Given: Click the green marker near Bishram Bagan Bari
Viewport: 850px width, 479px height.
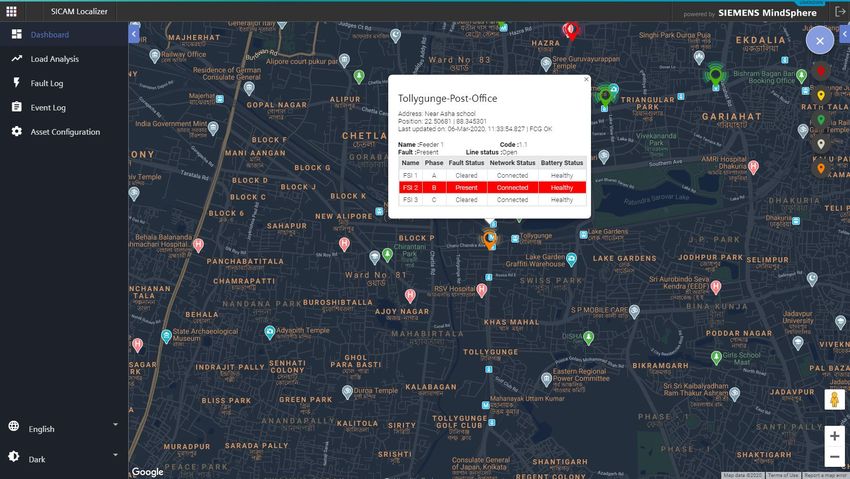Looking at the screenshot, I should tap(716, 75).
